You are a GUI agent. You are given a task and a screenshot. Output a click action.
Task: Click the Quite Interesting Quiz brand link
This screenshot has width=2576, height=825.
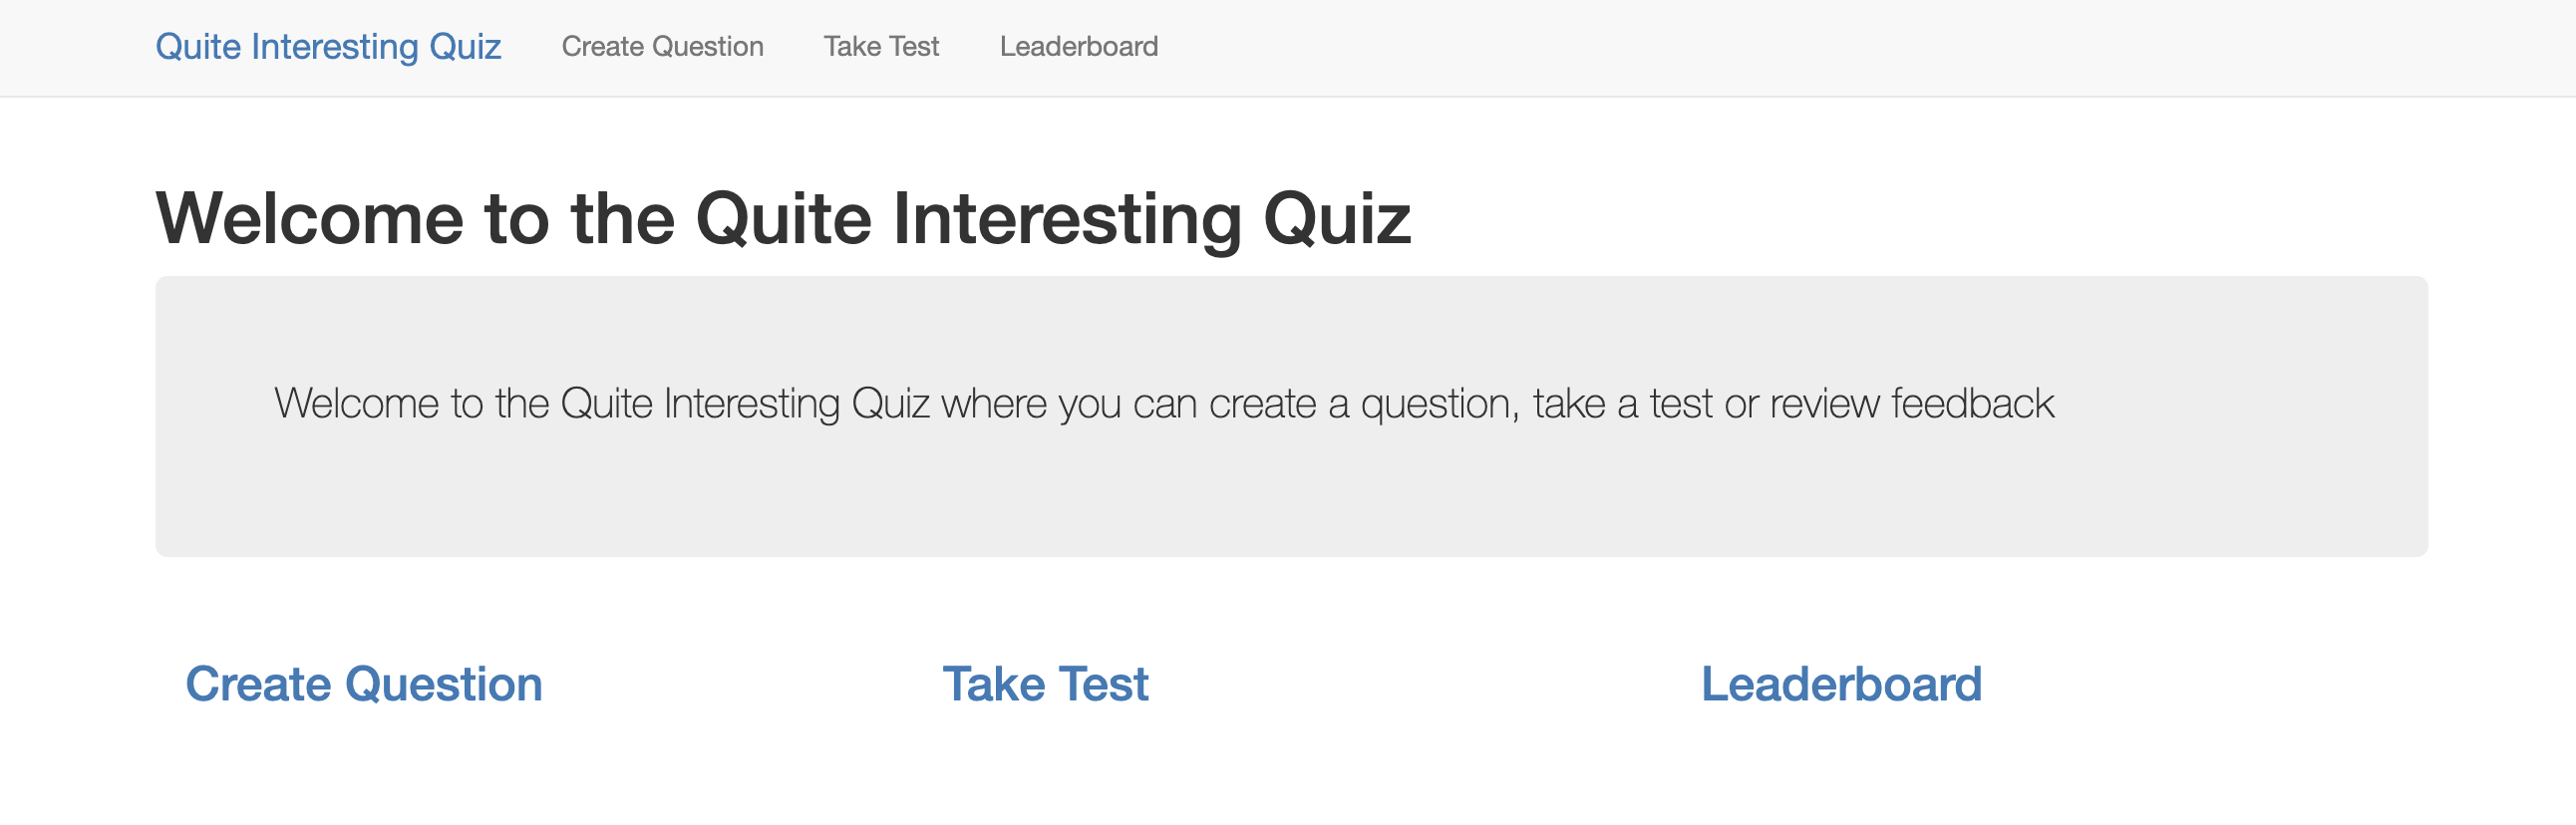pyautogui.click(x=329, y=46)
